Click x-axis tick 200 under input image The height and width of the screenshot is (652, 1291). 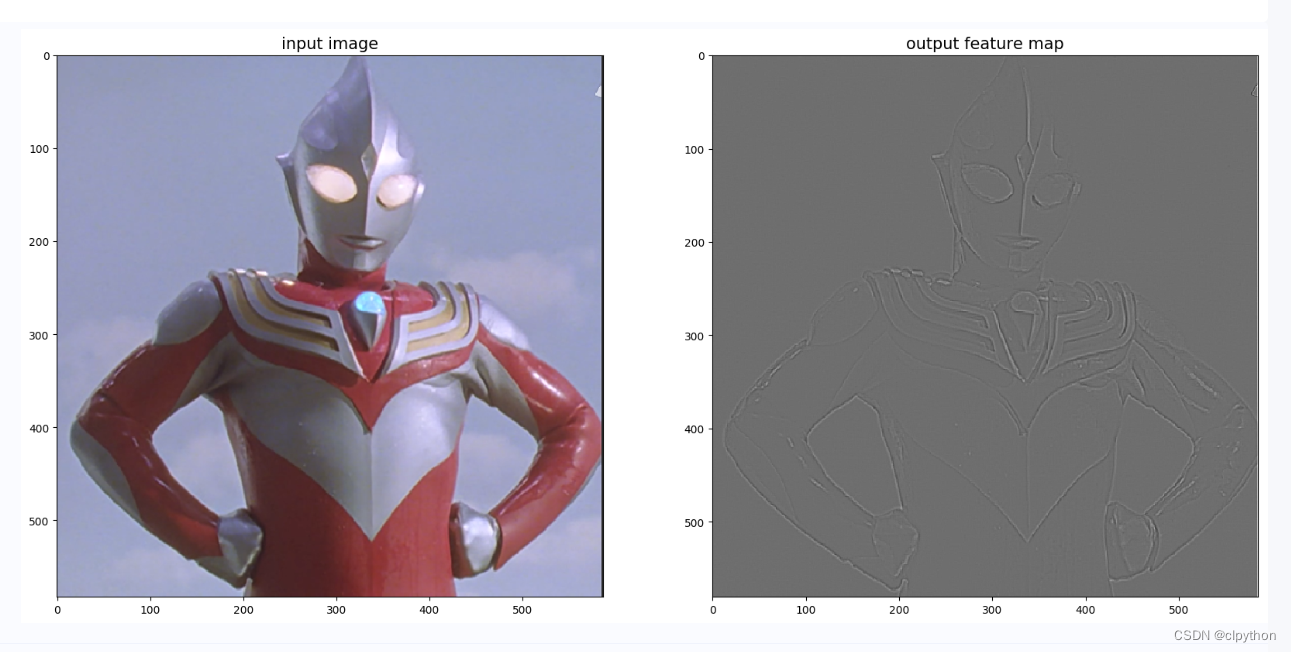point(243,608)
